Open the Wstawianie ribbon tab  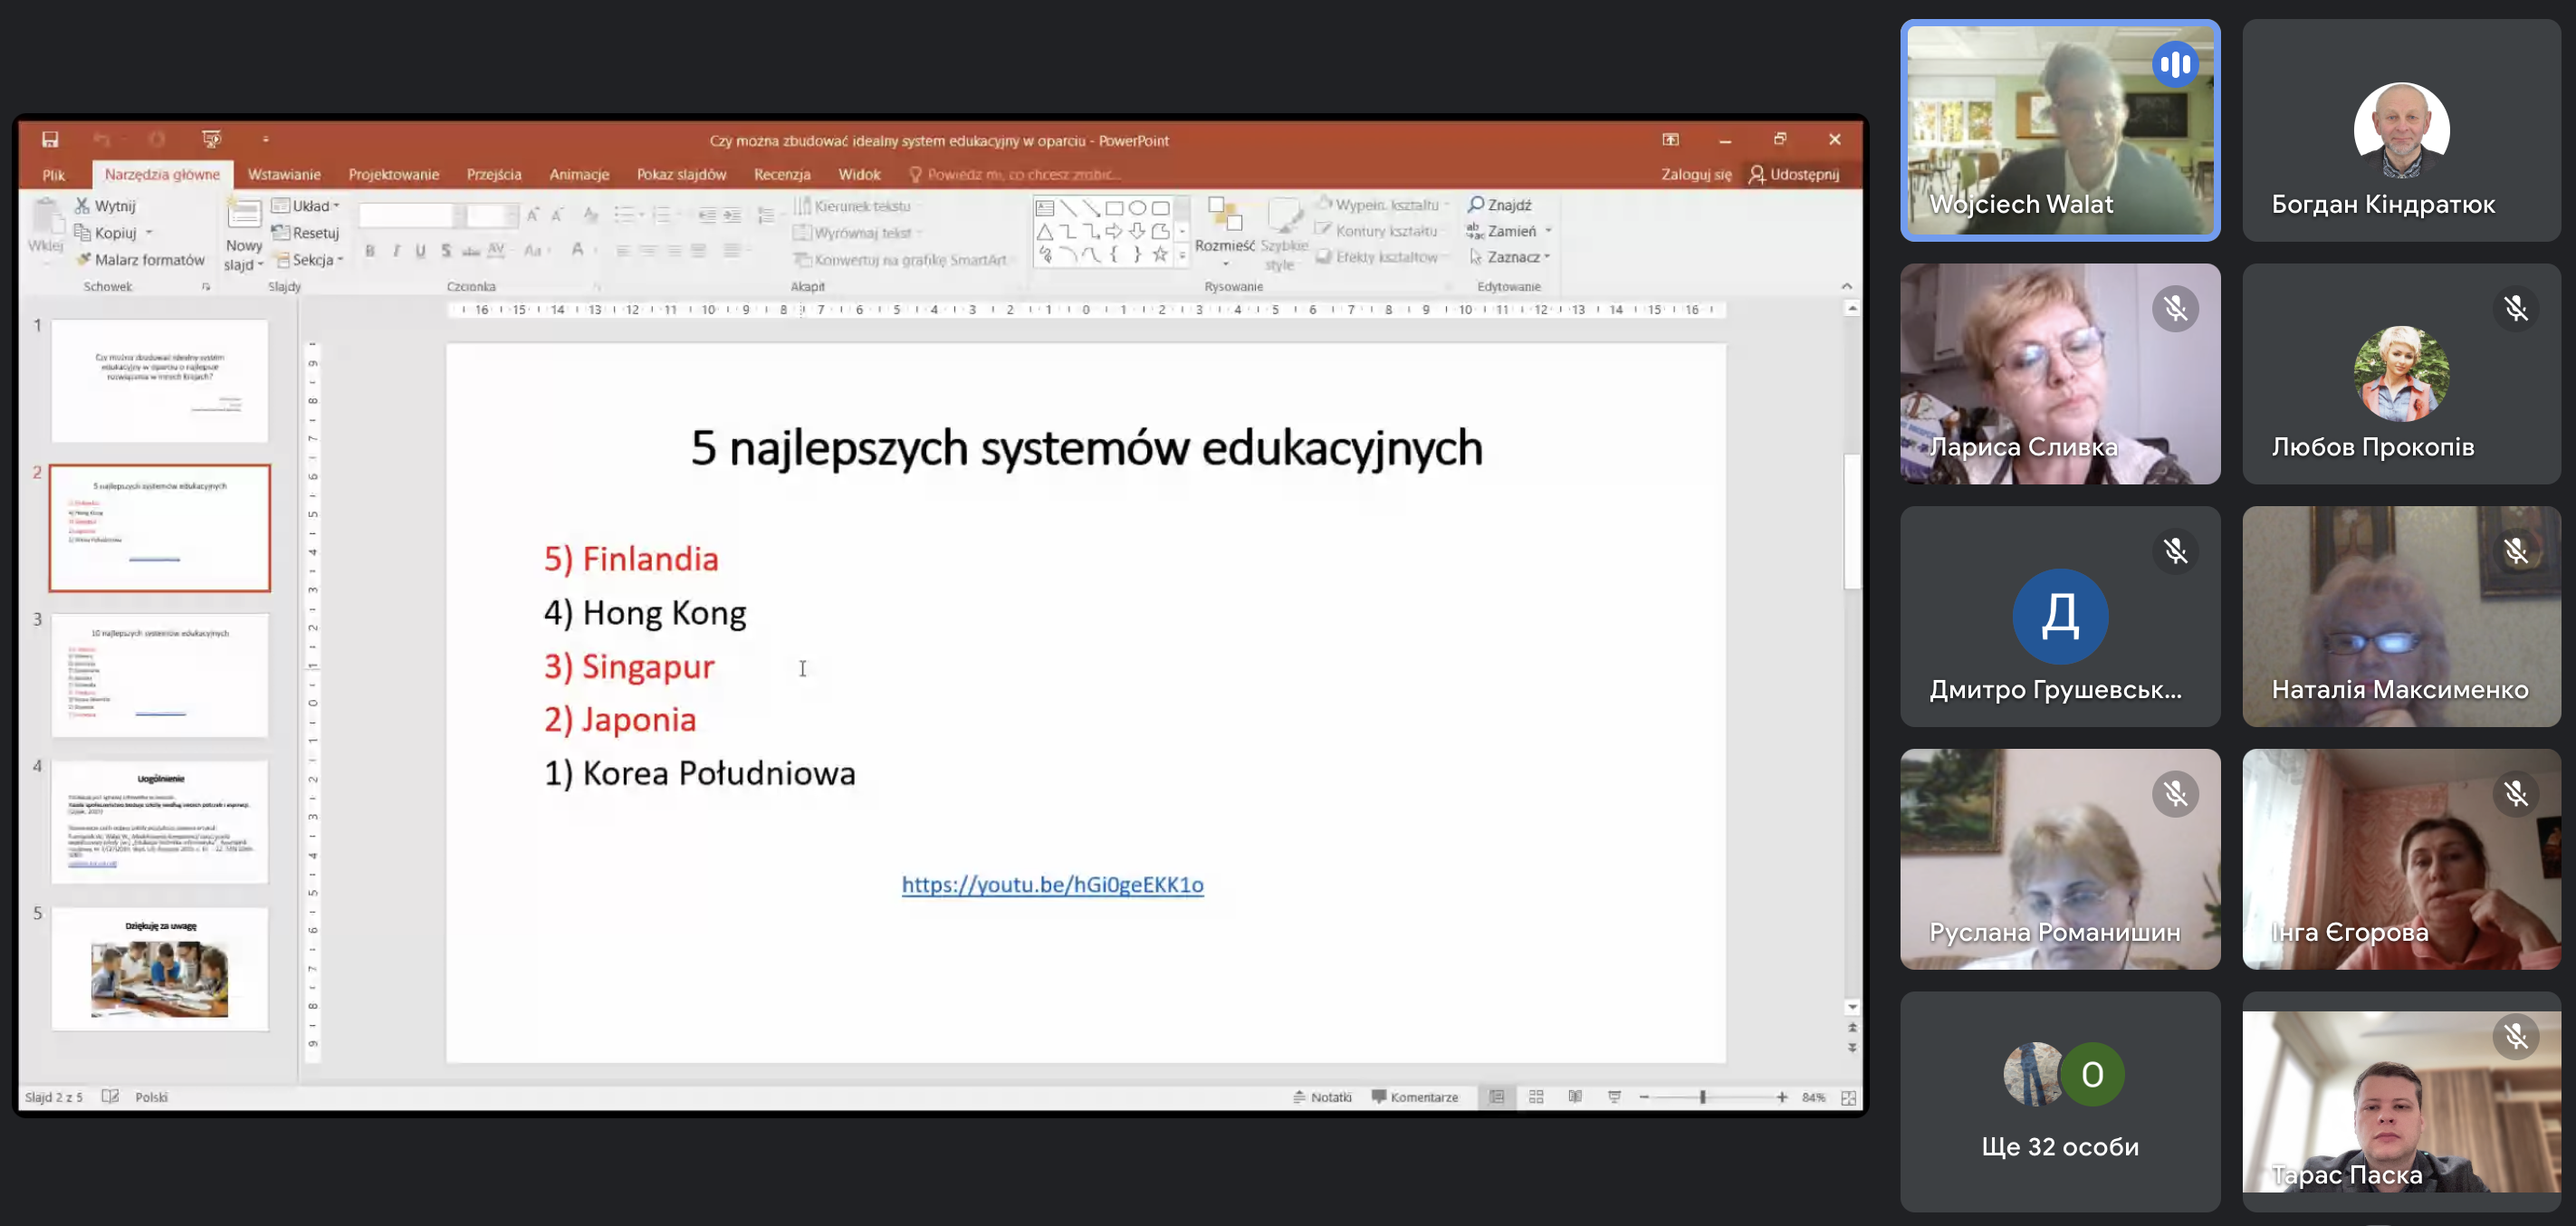click(284, 174)
